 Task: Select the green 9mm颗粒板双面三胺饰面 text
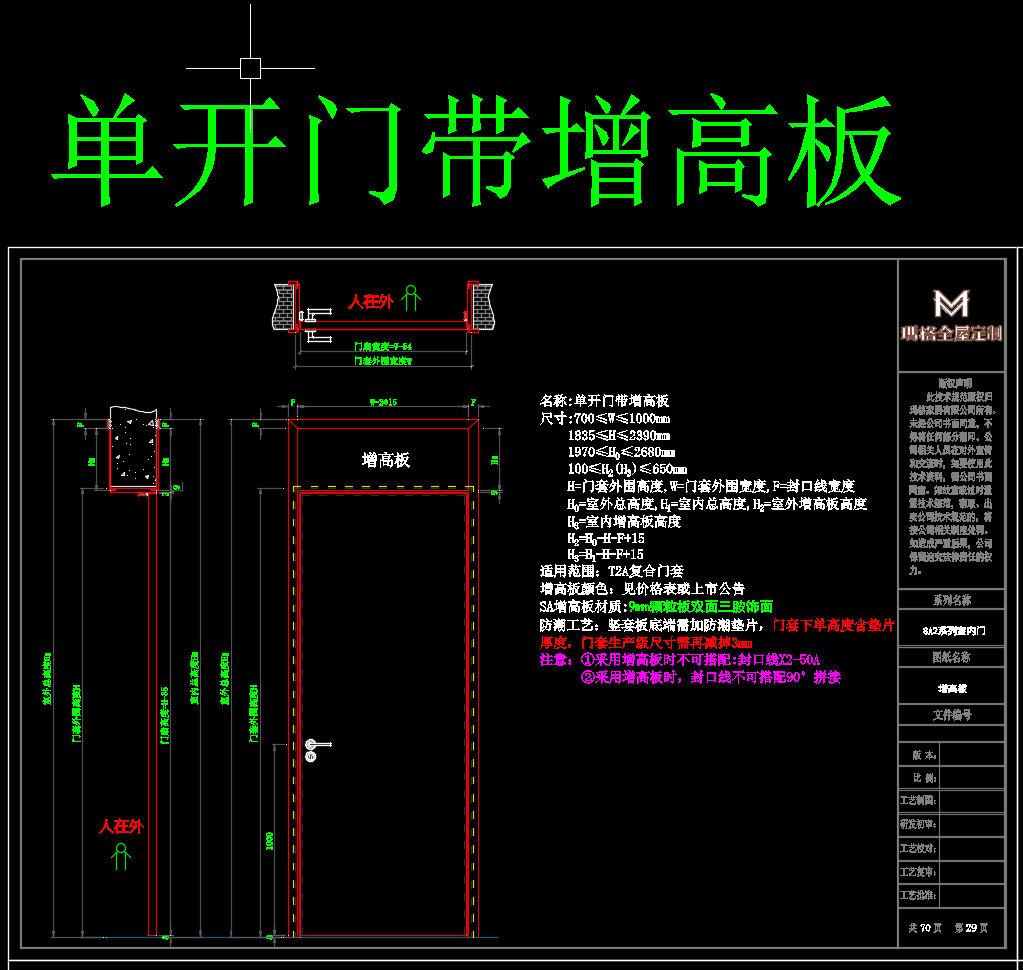tap(700, 607)
